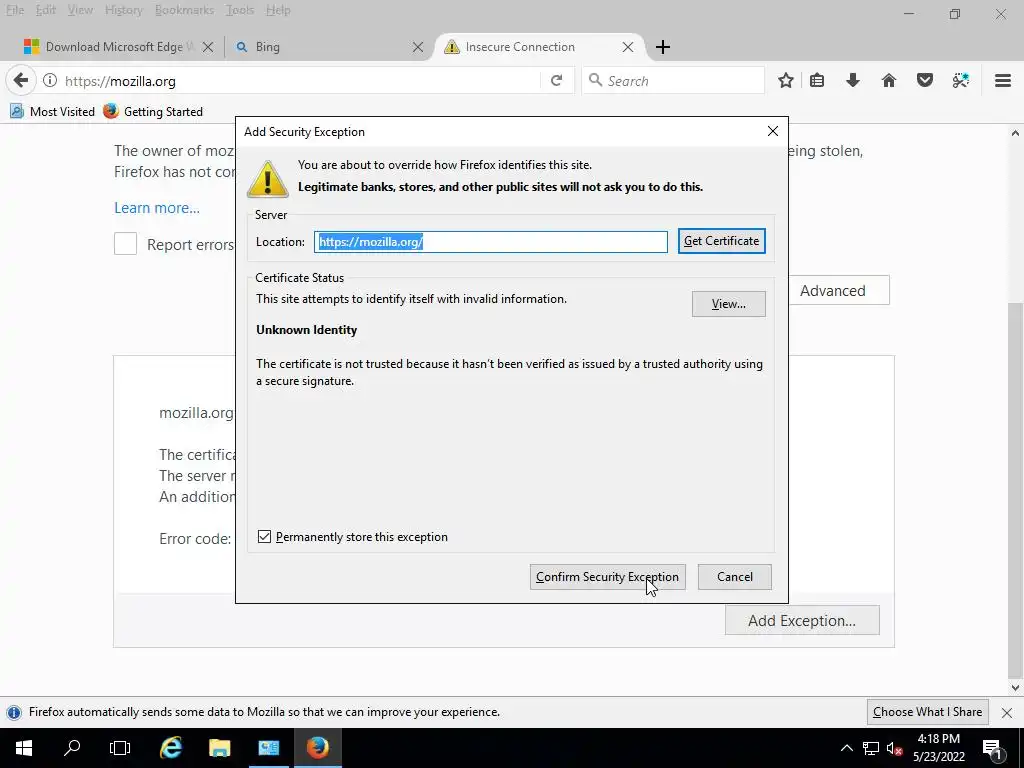Close the Bing tab

(418, 47)
